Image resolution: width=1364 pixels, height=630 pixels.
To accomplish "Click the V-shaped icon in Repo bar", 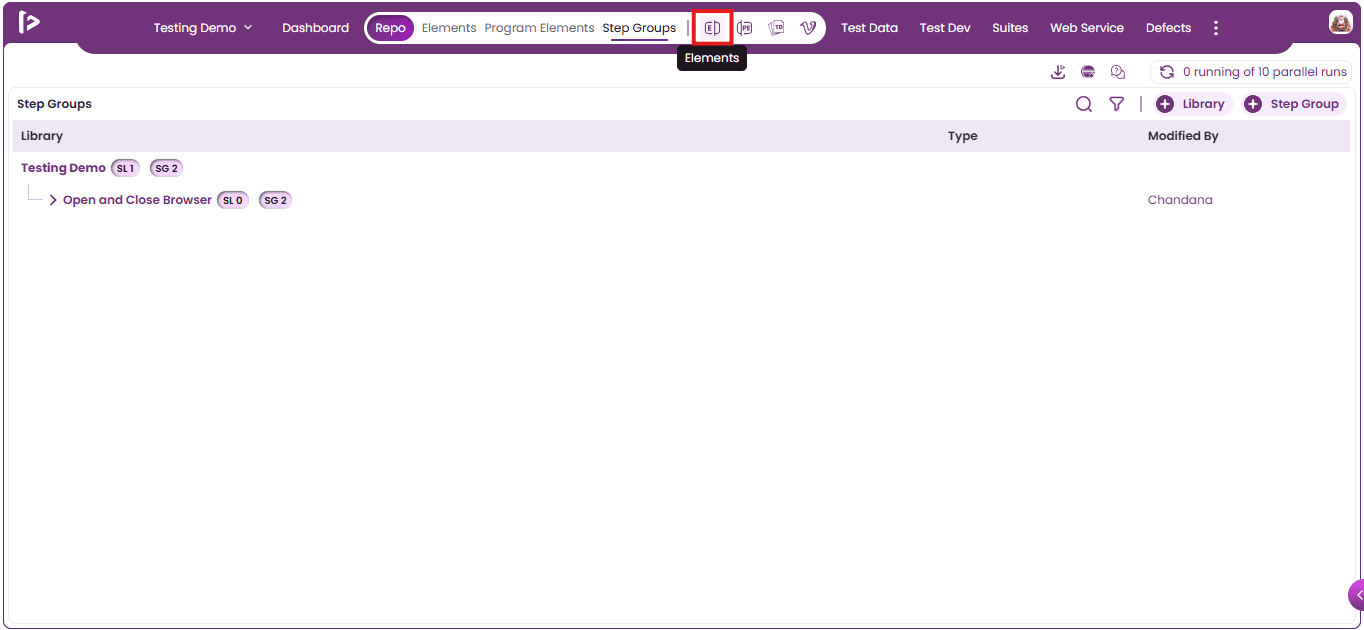I will click(x=808, y=28).
